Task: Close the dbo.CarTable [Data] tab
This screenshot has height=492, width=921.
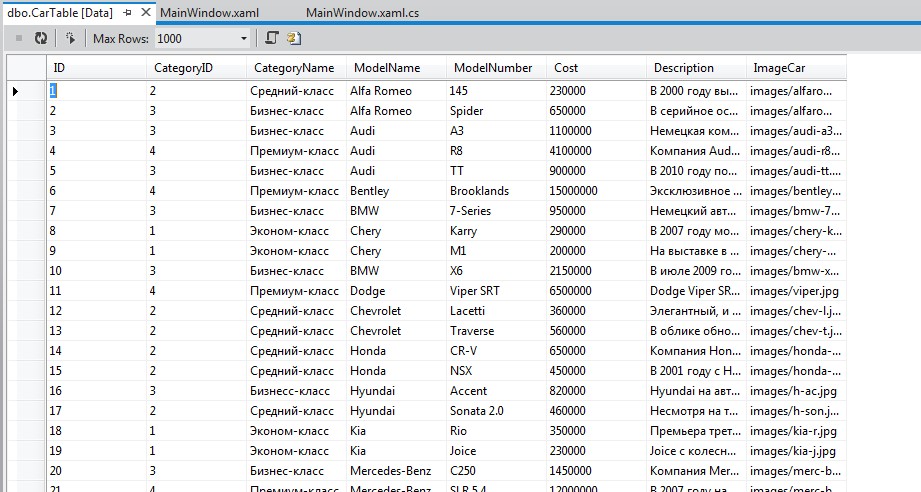Action: coord(146,12)
